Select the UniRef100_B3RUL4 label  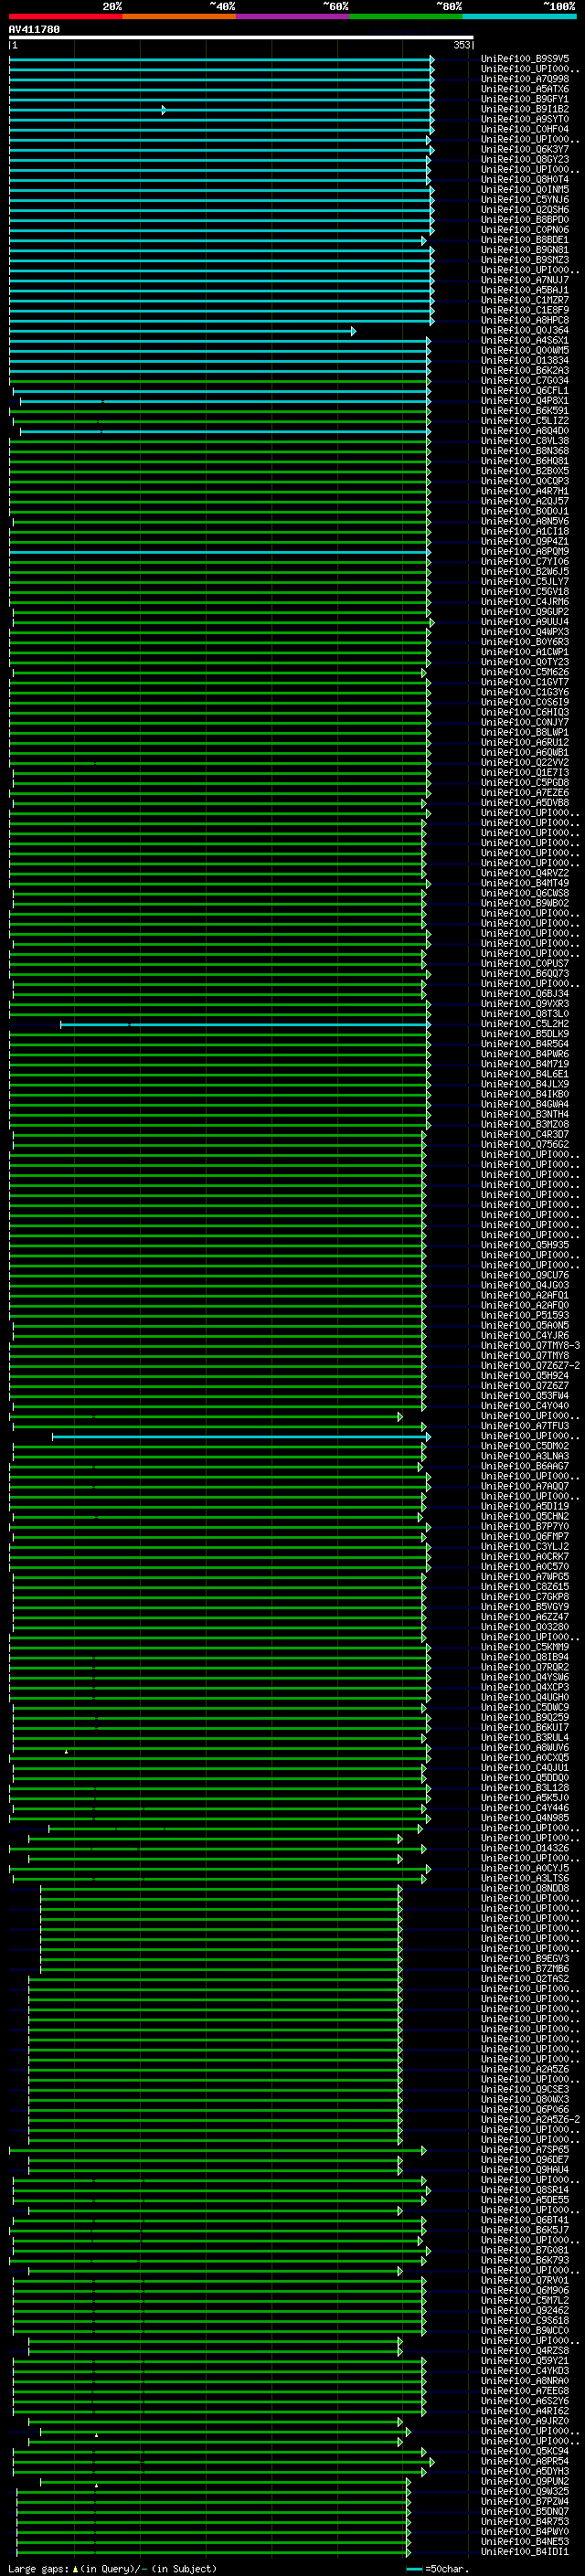pos(525,1737)
